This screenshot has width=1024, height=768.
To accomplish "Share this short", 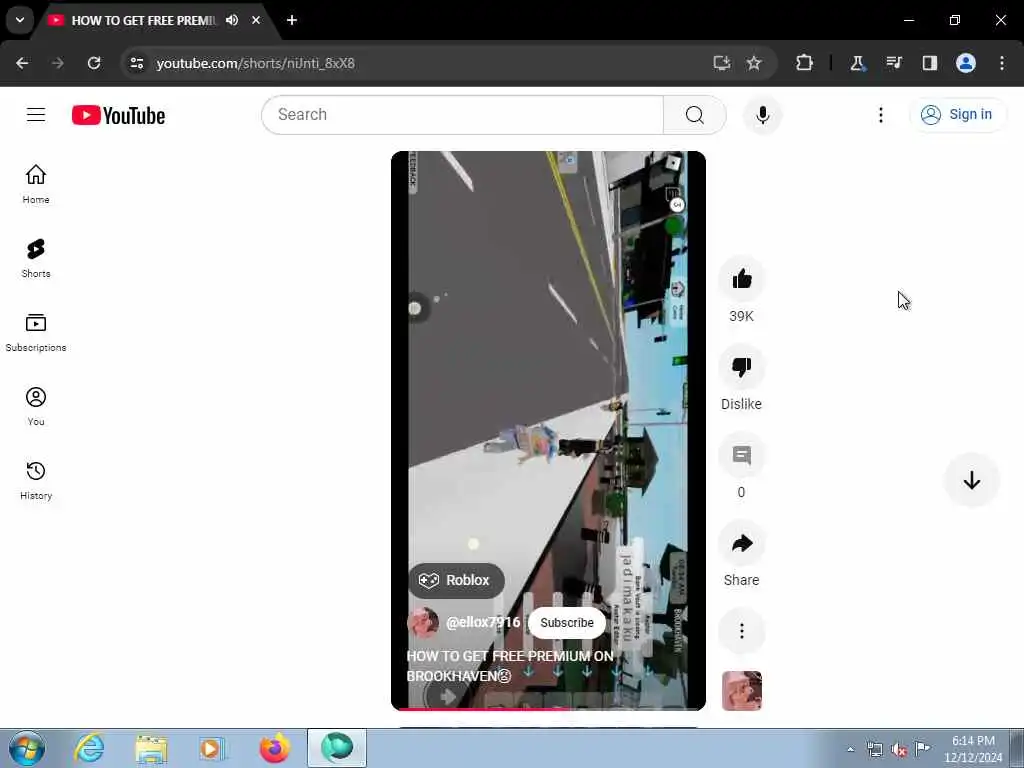I will coord(741,543).
